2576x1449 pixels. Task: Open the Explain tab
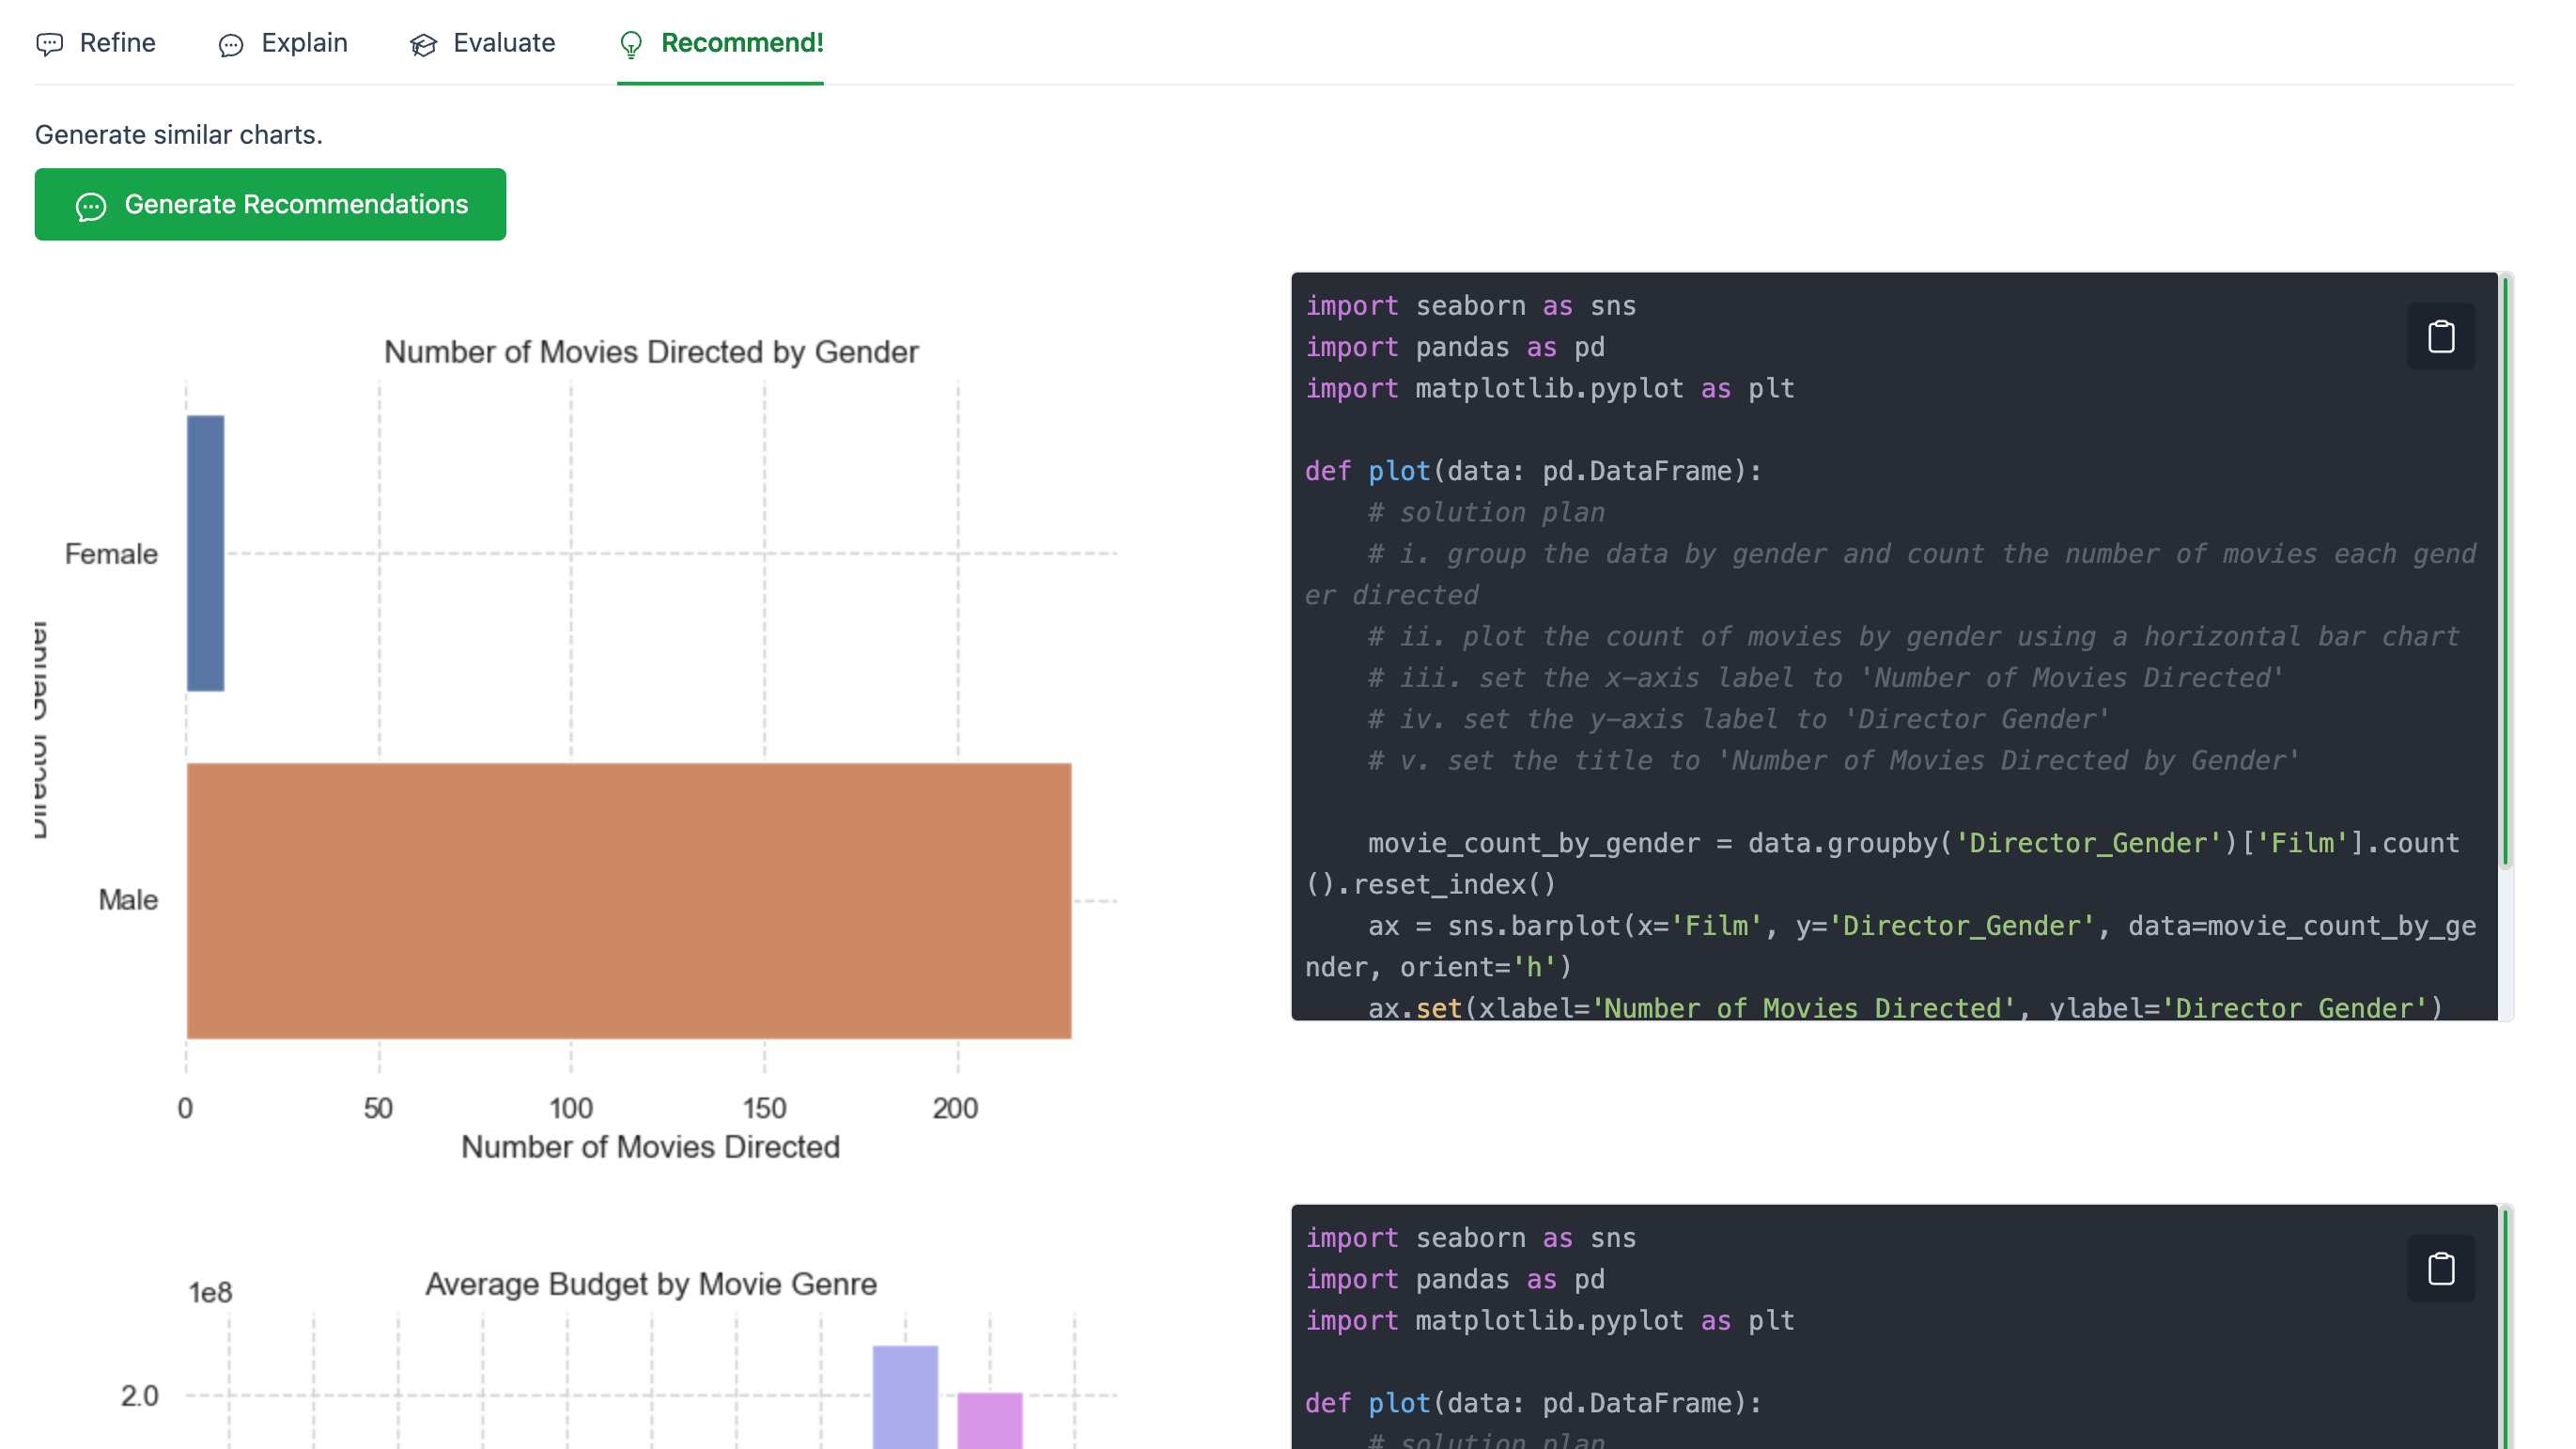[304, 43]
